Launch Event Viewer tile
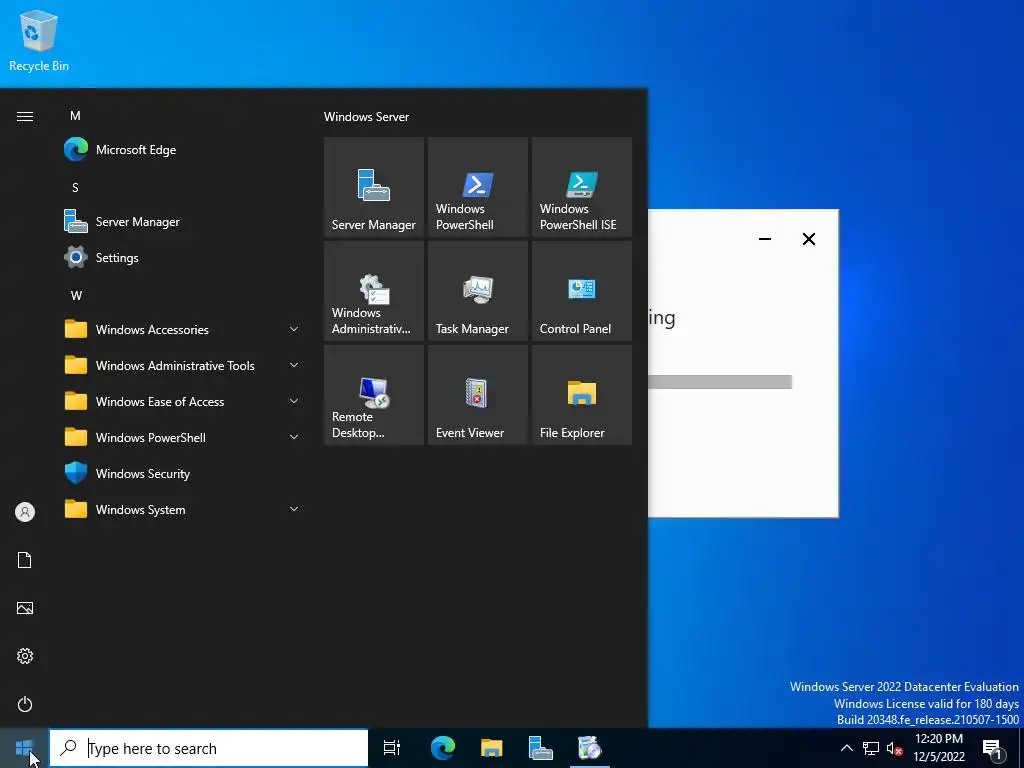The height and width of the screenshot is (768, 1024). [x=477, y=395]
